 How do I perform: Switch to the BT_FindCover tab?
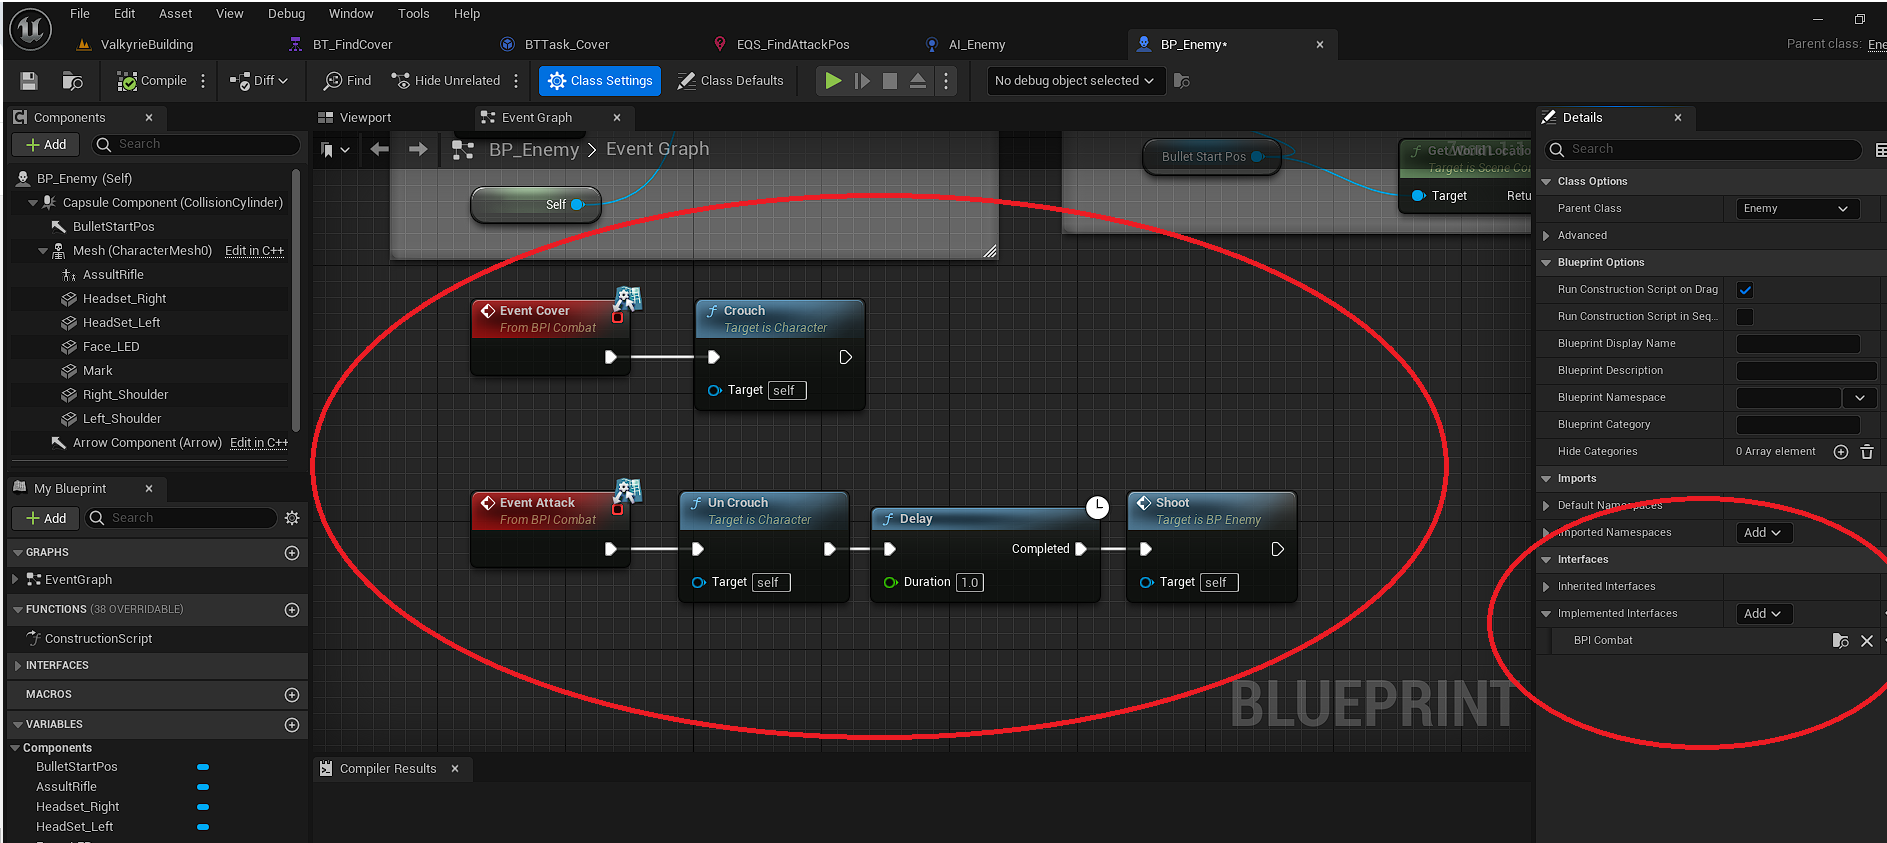tap(353, 45)
